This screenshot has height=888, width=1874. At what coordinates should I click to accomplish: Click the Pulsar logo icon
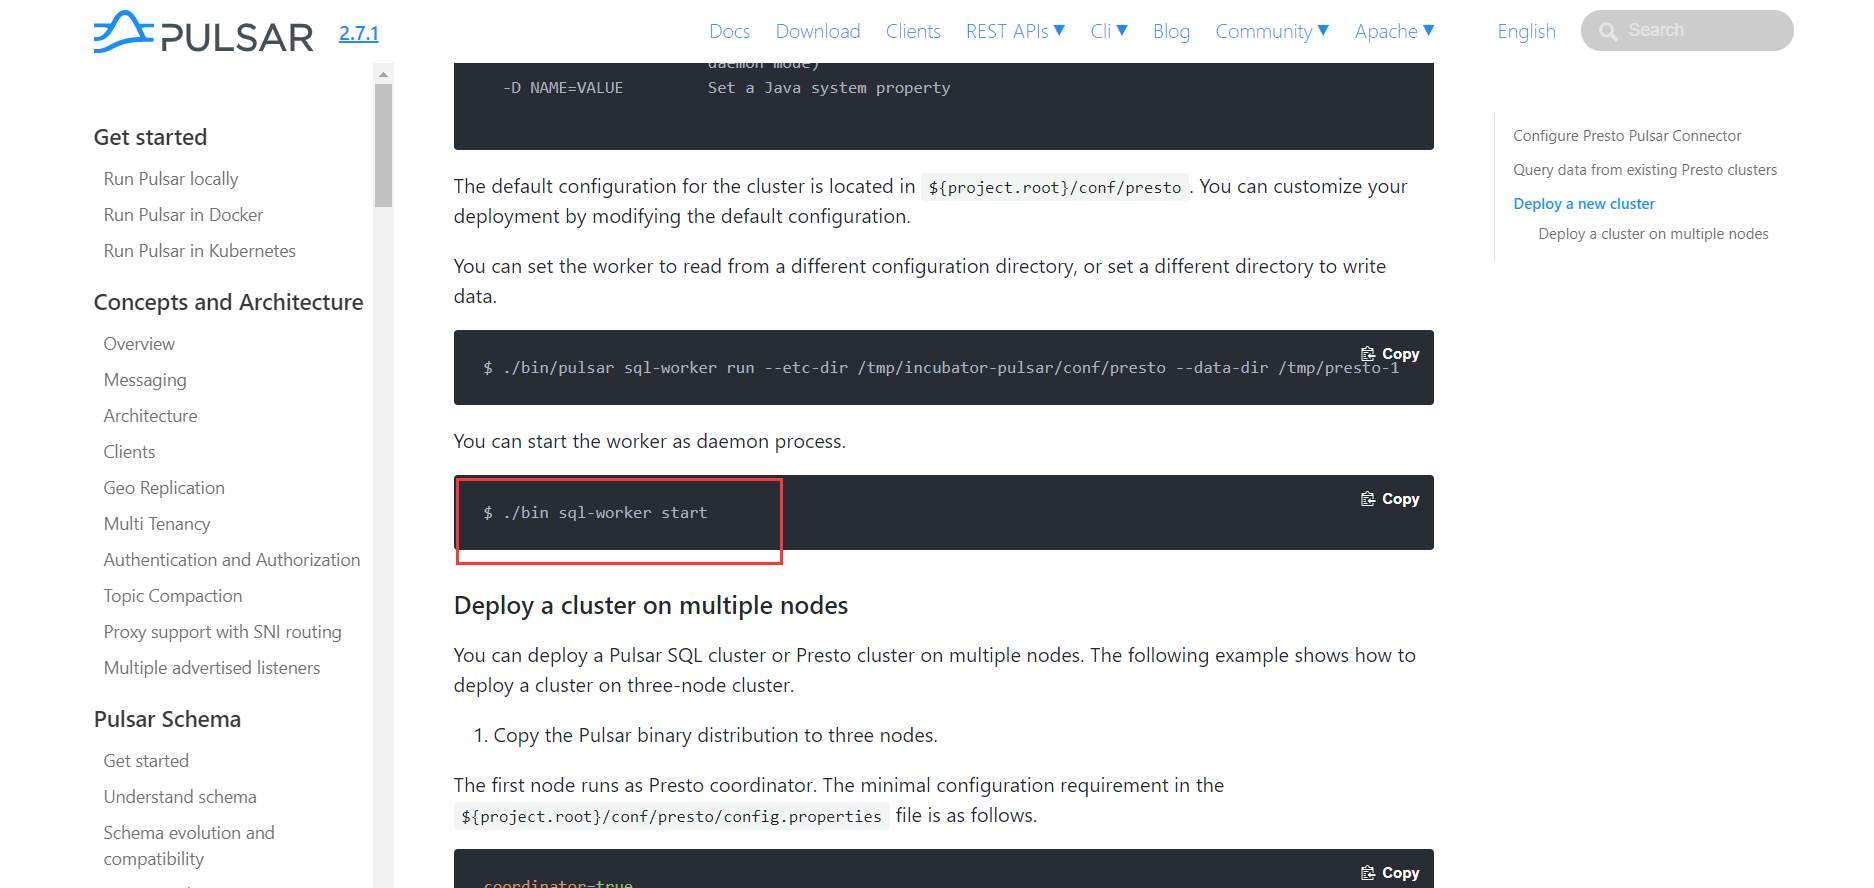[203, 33]
